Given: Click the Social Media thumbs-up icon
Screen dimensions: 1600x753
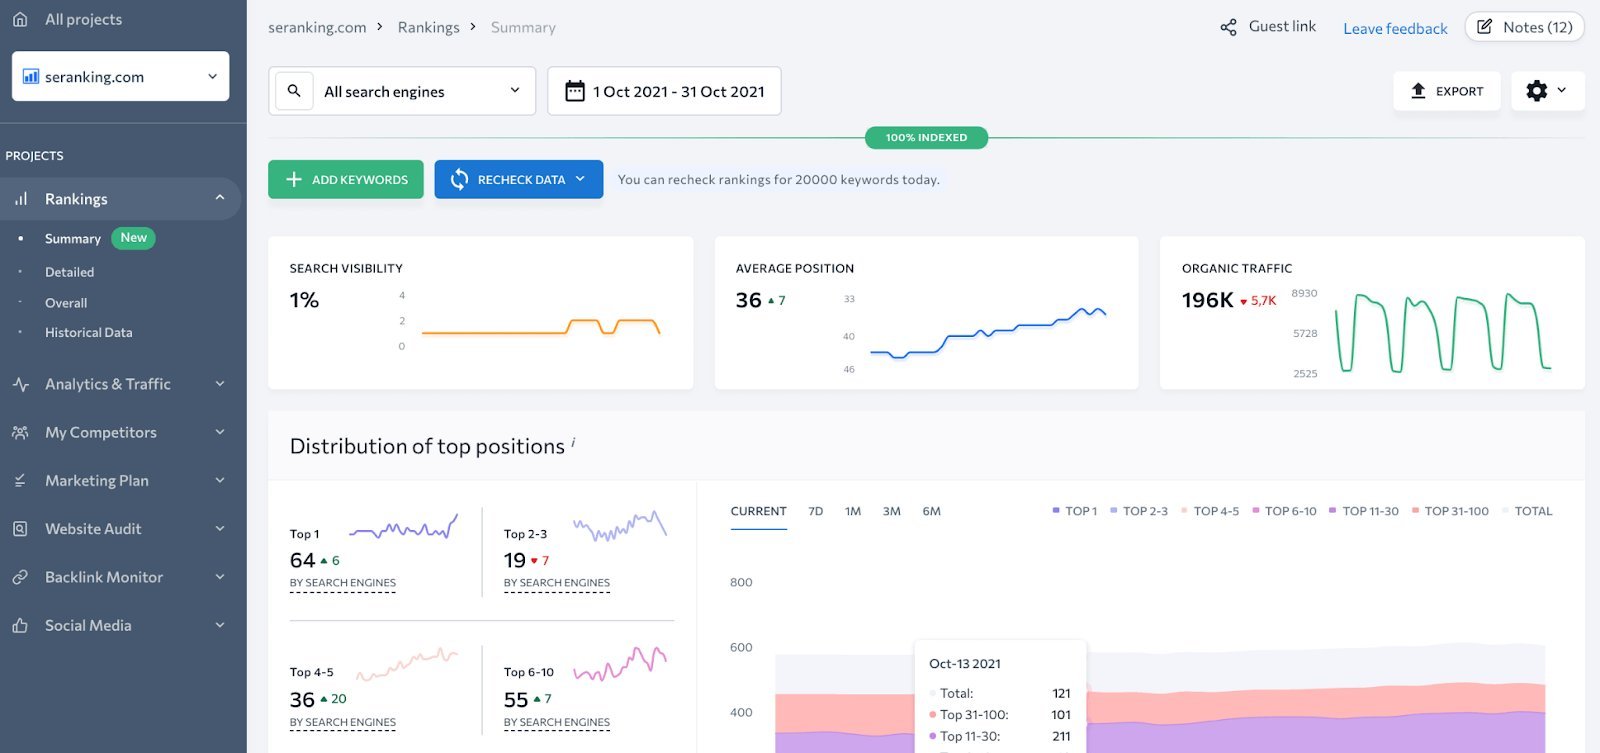Looking at the screenshot, I should (x=20, y=626).
